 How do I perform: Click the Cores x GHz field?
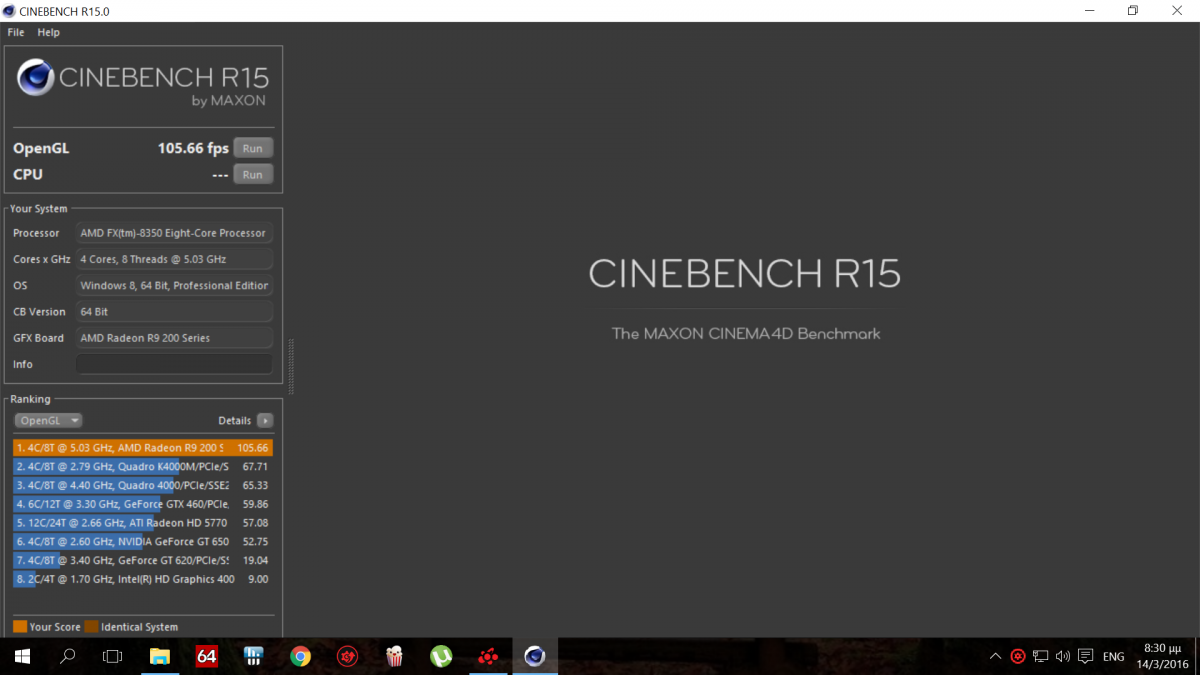[x=174, y=259]
